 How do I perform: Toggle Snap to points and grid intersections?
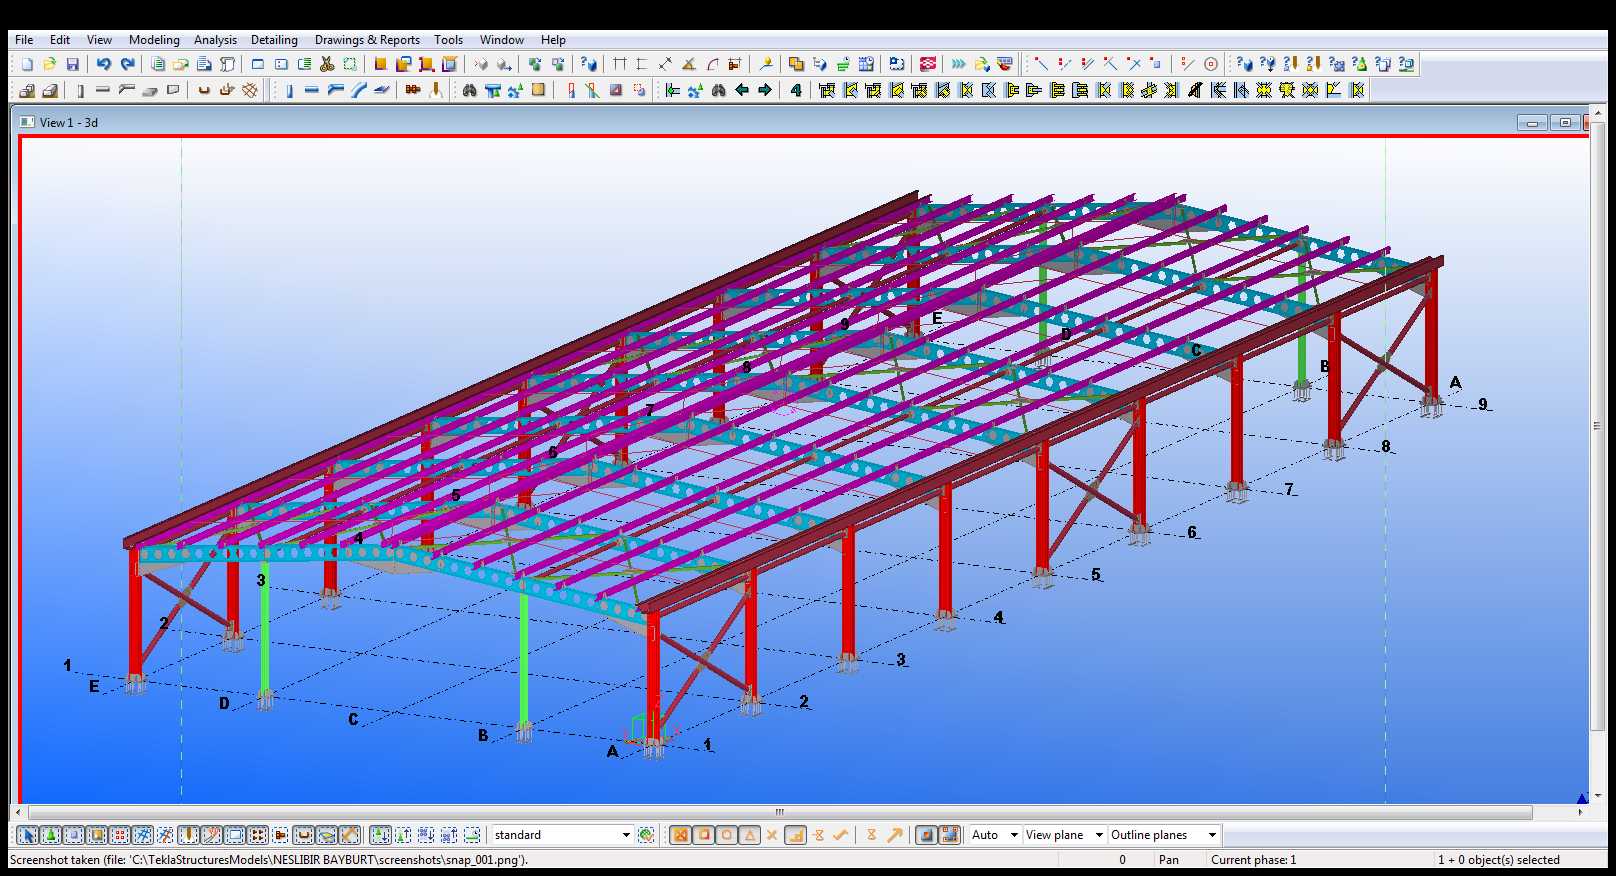(680, 835)
